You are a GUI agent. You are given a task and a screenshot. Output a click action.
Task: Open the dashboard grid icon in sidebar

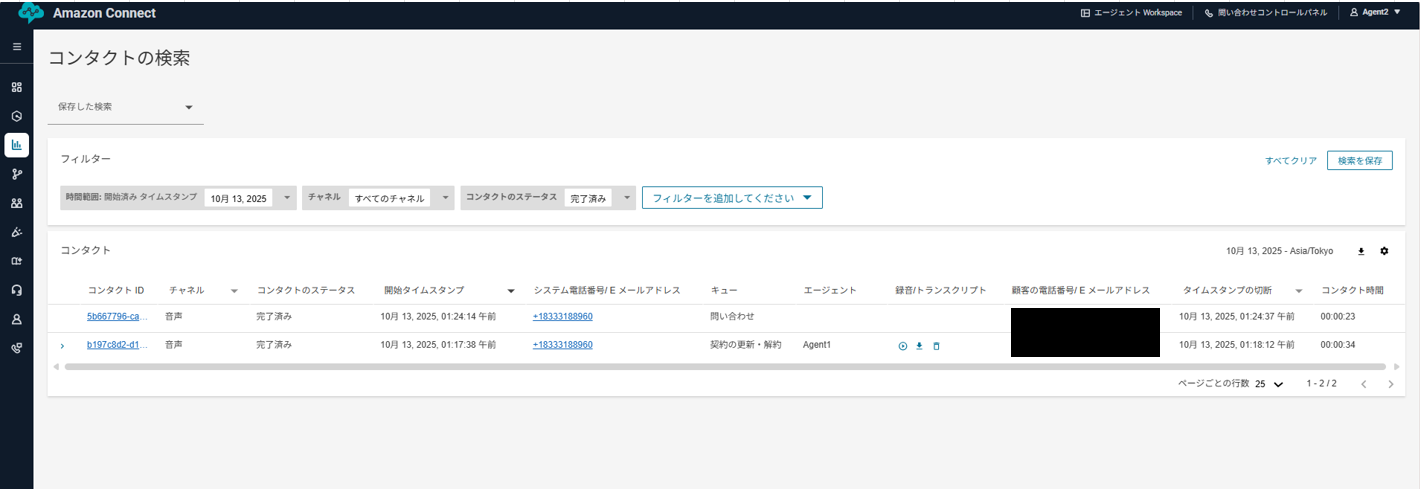click(16, 87)
